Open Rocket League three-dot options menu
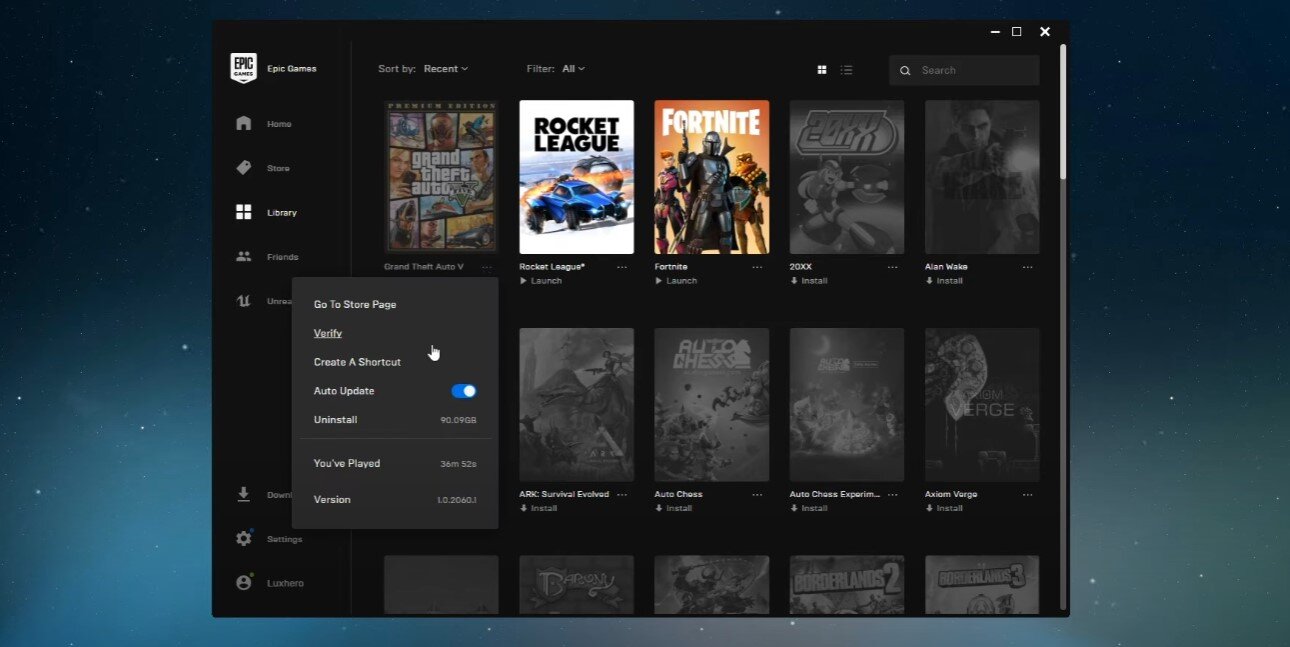 pyautogui.click(x=622, y=267)
